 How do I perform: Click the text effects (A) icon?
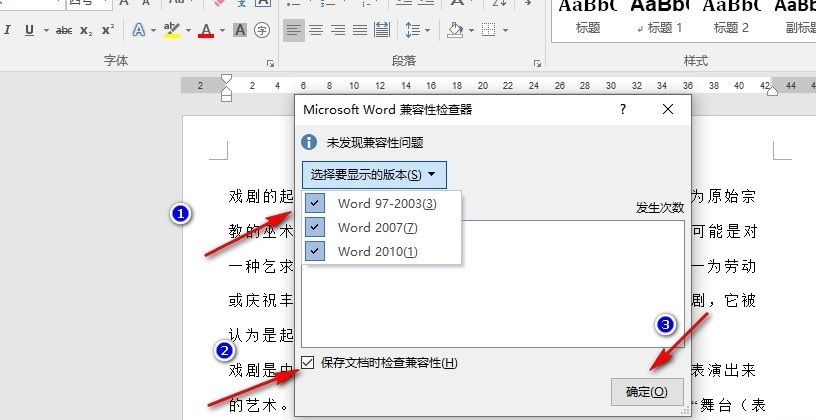(x=138, y=30)
